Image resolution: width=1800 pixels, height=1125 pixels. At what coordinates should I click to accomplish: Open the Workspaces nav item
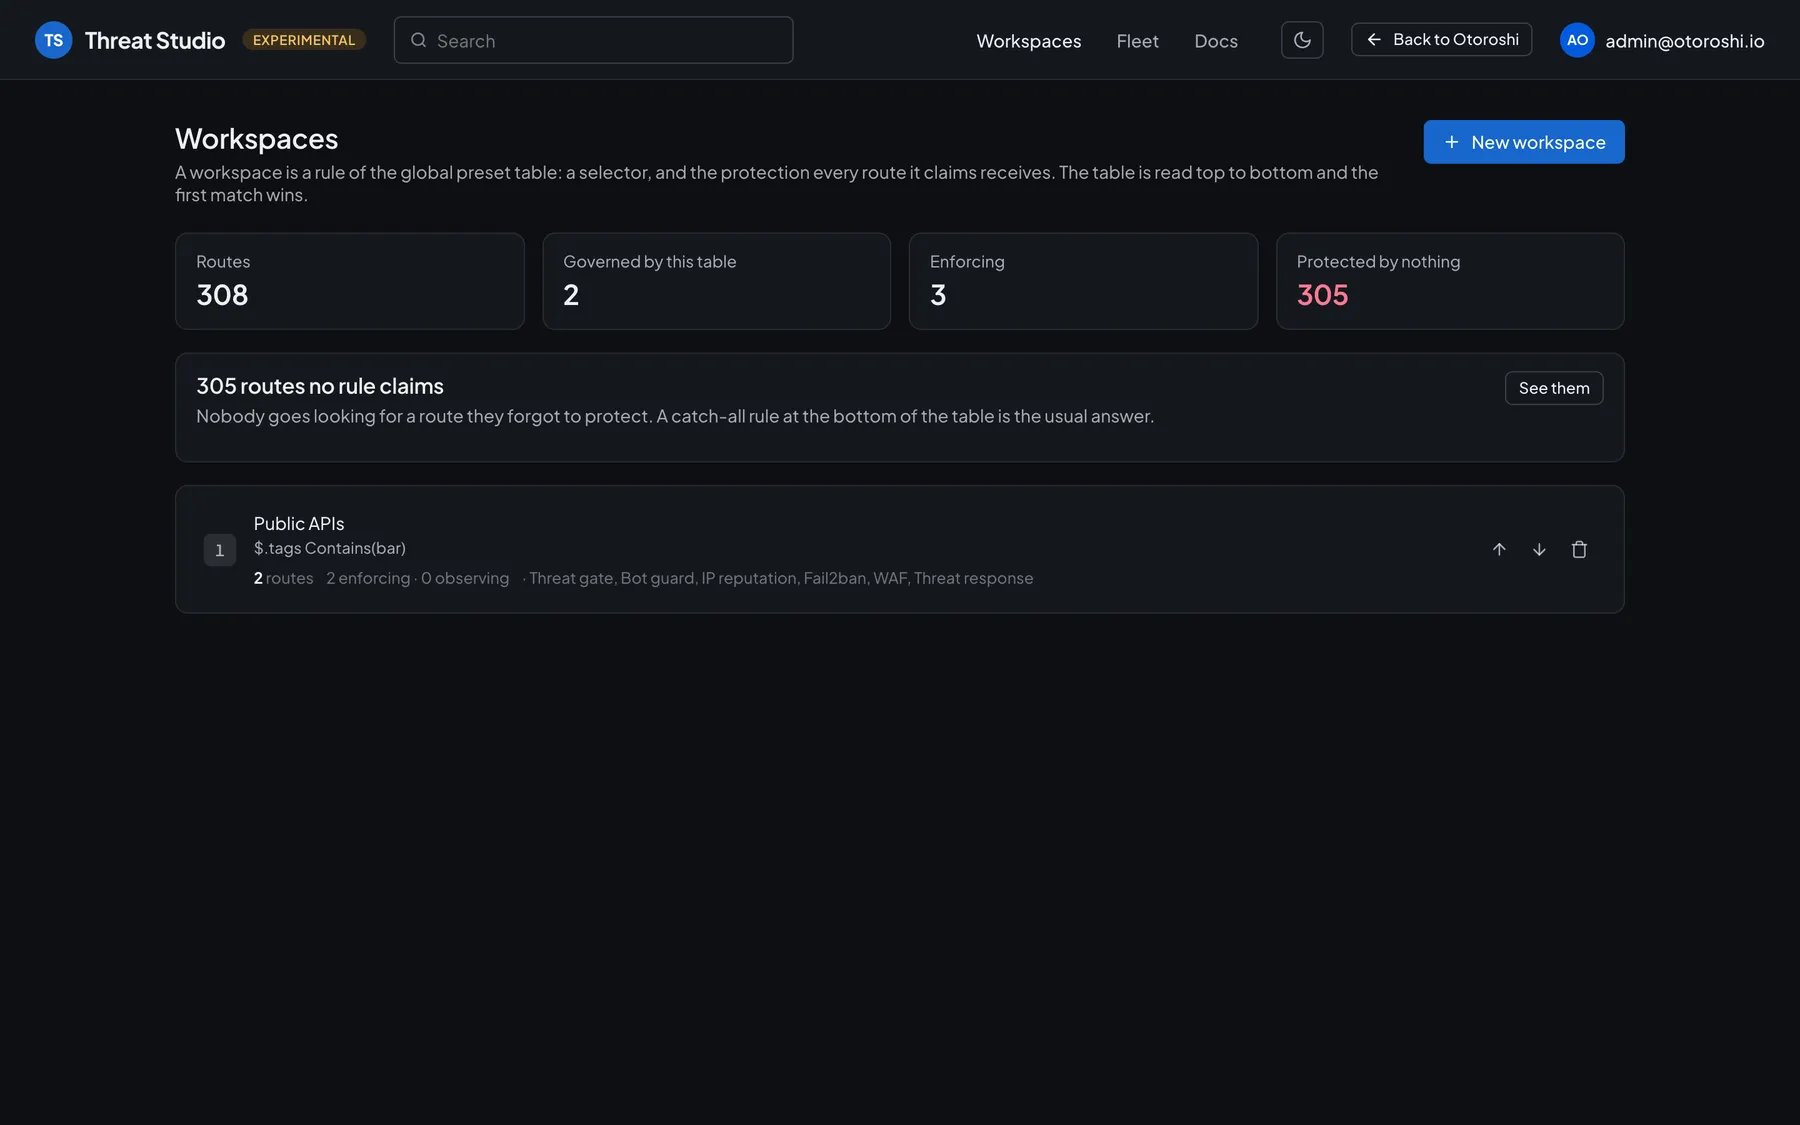pyautogui.click(x=1028, y=41)
